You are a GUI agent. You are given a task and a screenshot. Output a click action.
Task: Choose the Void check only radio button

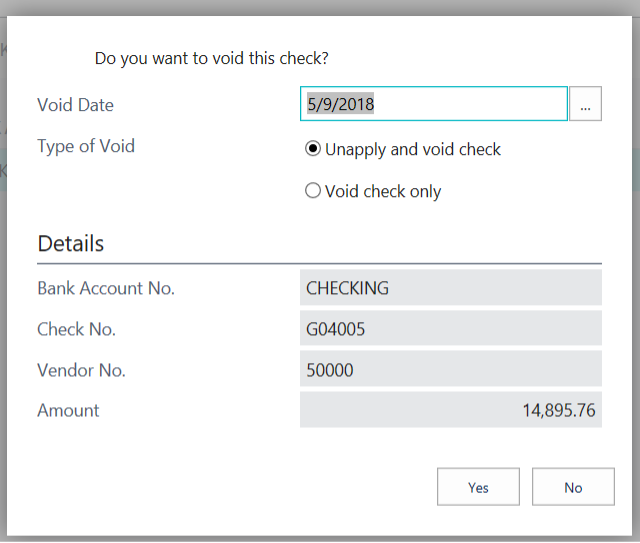click(313, 191)
